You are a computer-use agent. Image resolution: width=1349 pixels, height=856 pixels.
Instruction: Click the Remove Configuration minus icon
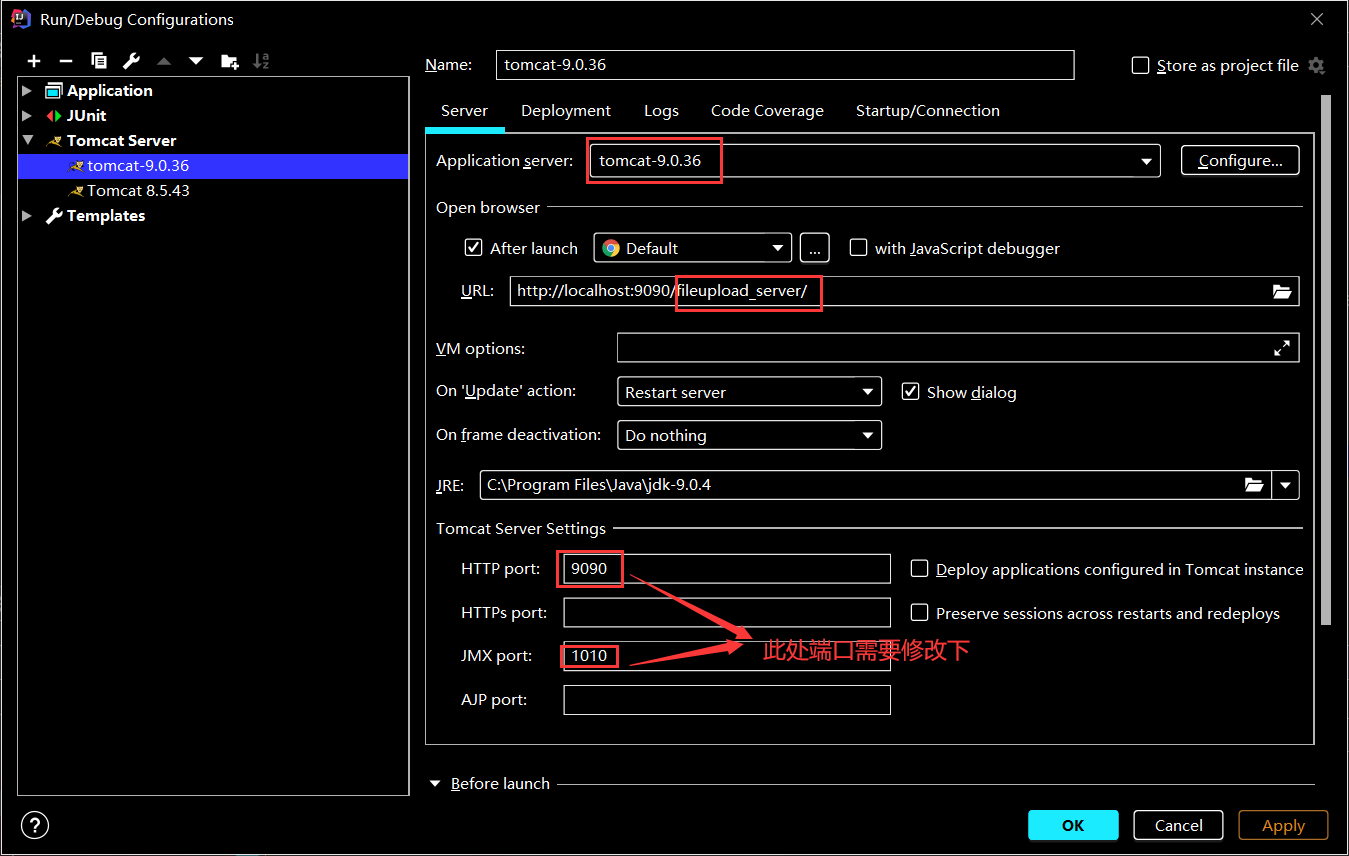point(66,62)
